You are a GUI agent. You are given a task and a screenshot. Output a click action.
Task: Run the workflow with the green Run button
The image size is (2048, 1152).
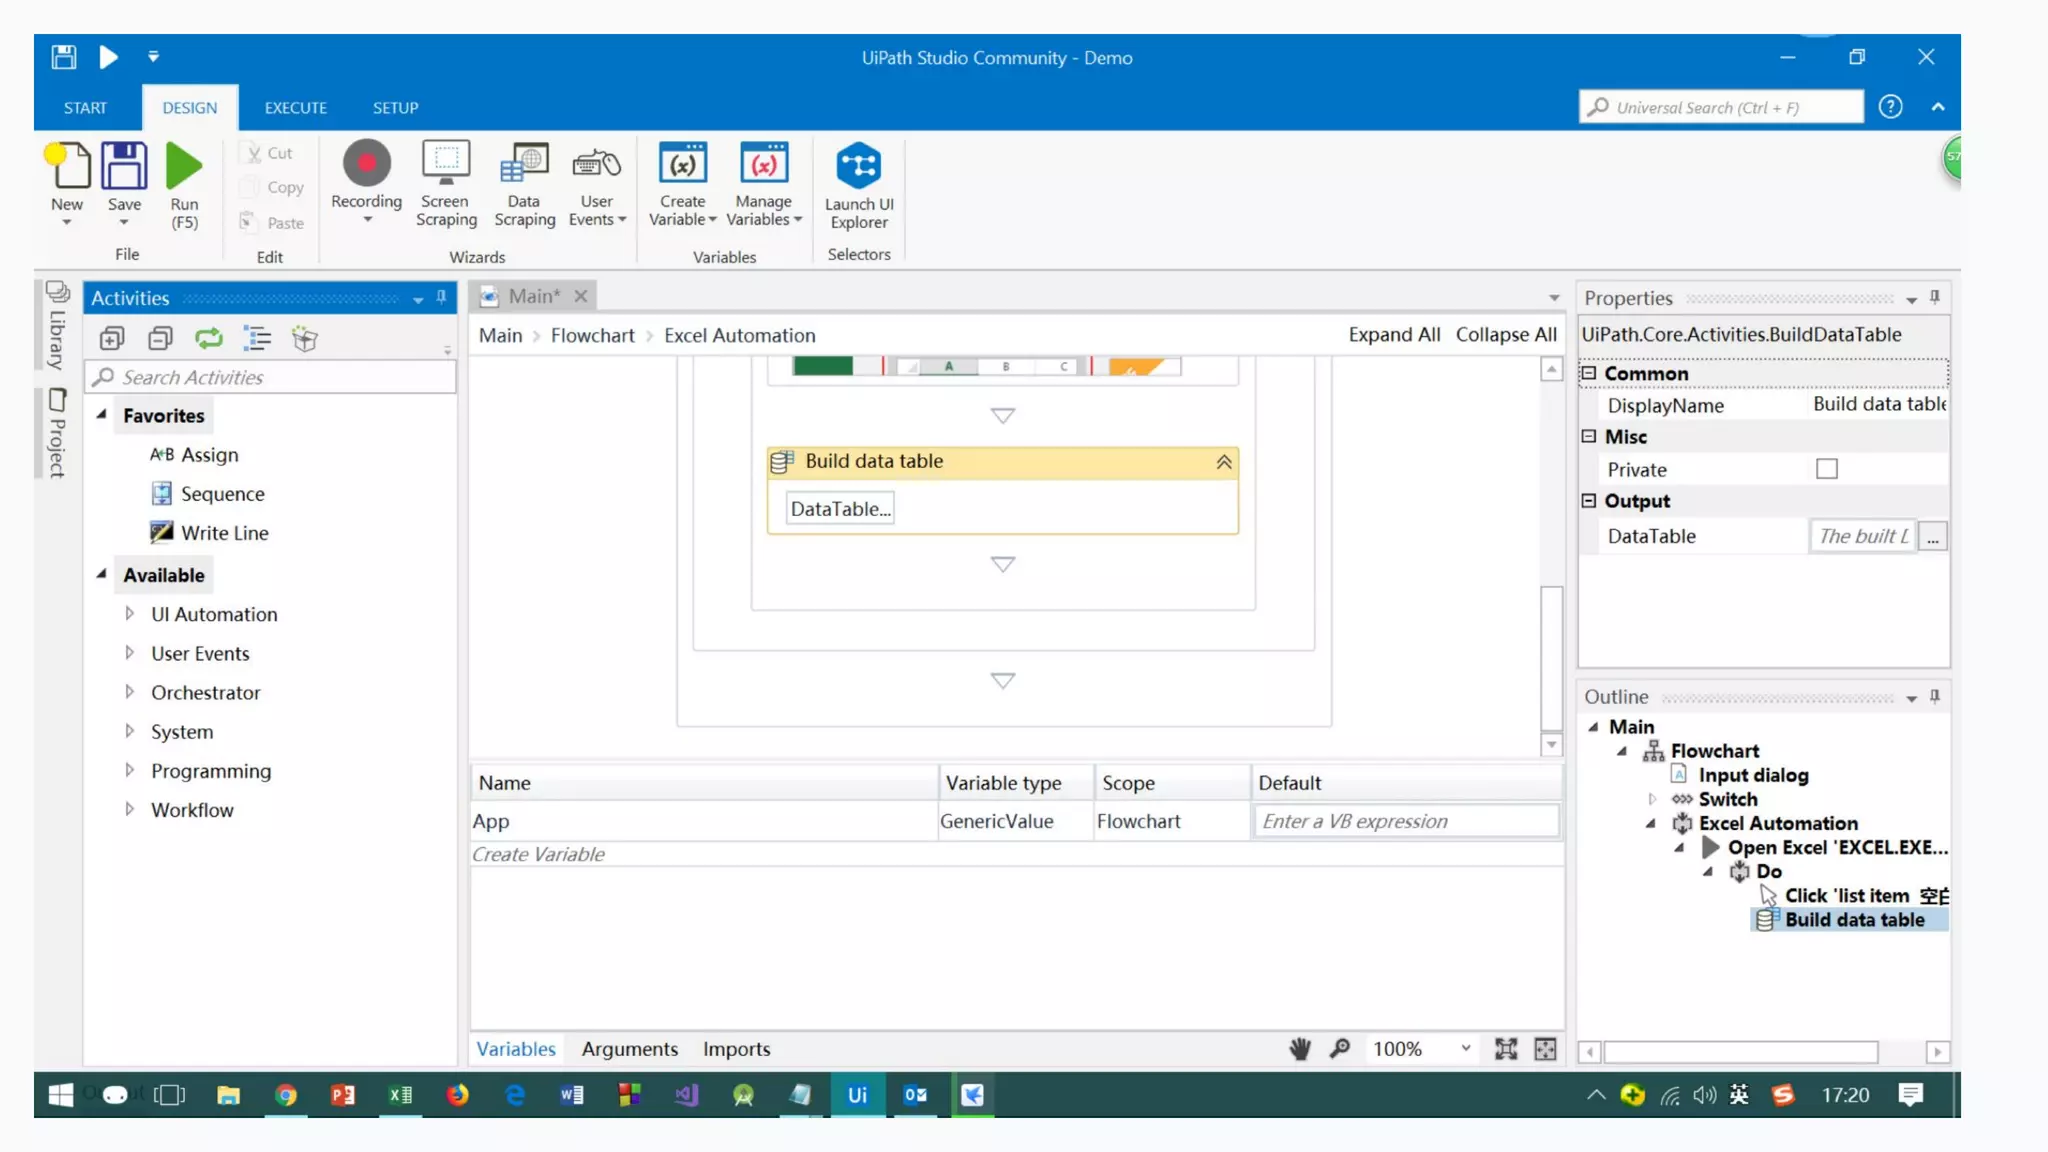tap(184, 167)
